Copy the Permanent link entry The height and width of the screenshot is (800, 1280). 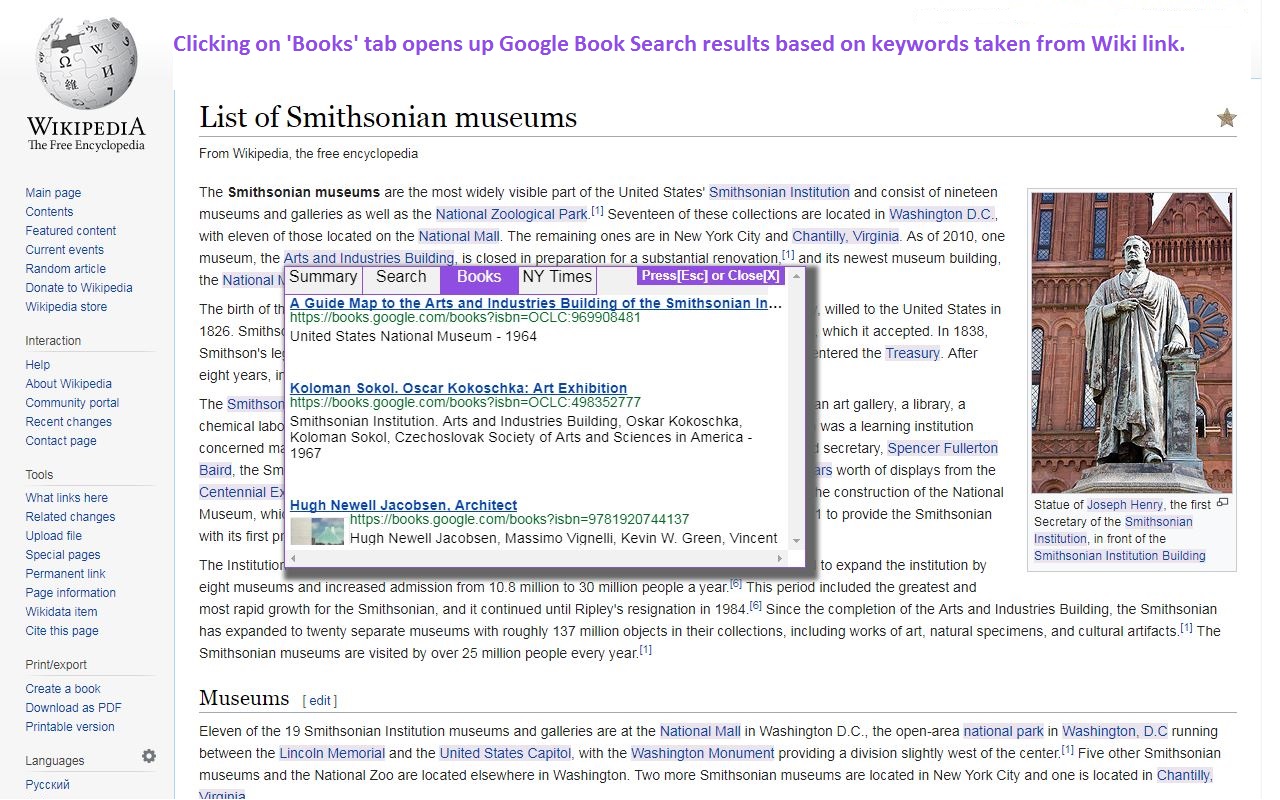66,574
